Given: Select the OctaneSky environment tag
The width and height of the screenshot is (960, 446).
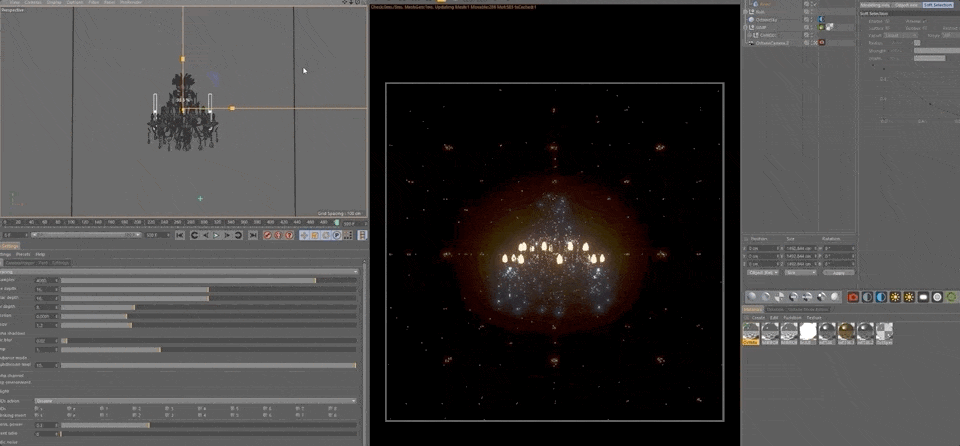Looking at the screenshot, I should [x=821, y=19].
